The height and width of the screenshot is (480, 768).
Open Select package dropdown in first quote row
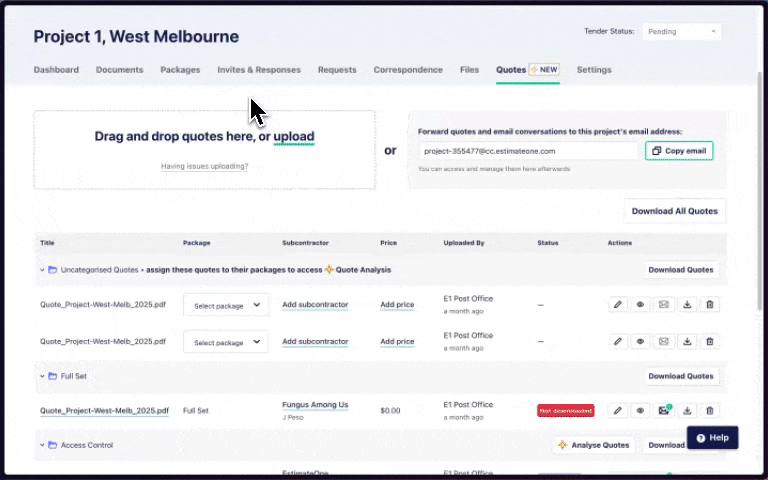(x=226, y=305)
